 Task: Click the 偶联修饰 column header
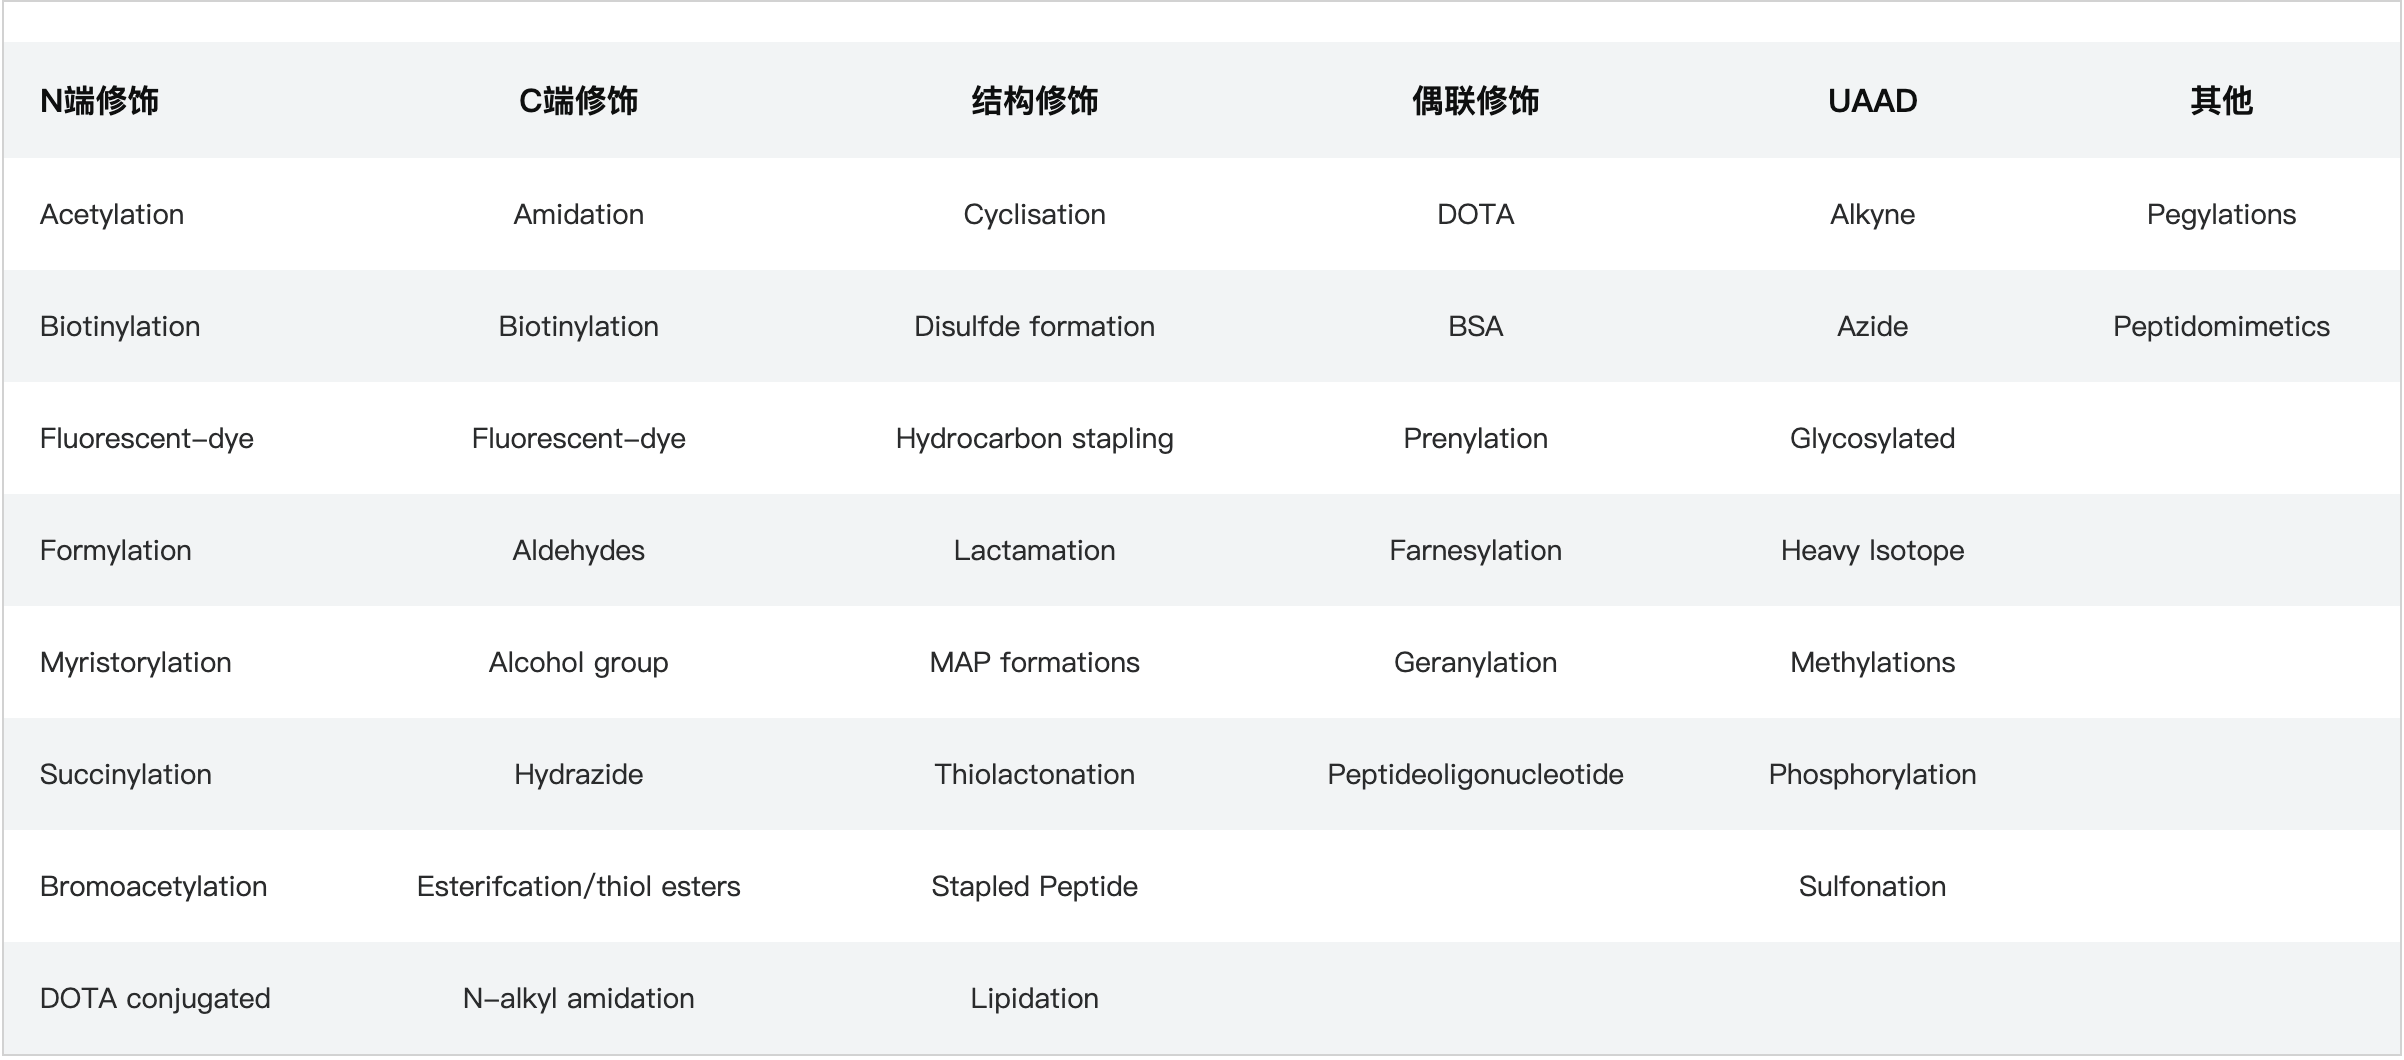[1475, 101]
